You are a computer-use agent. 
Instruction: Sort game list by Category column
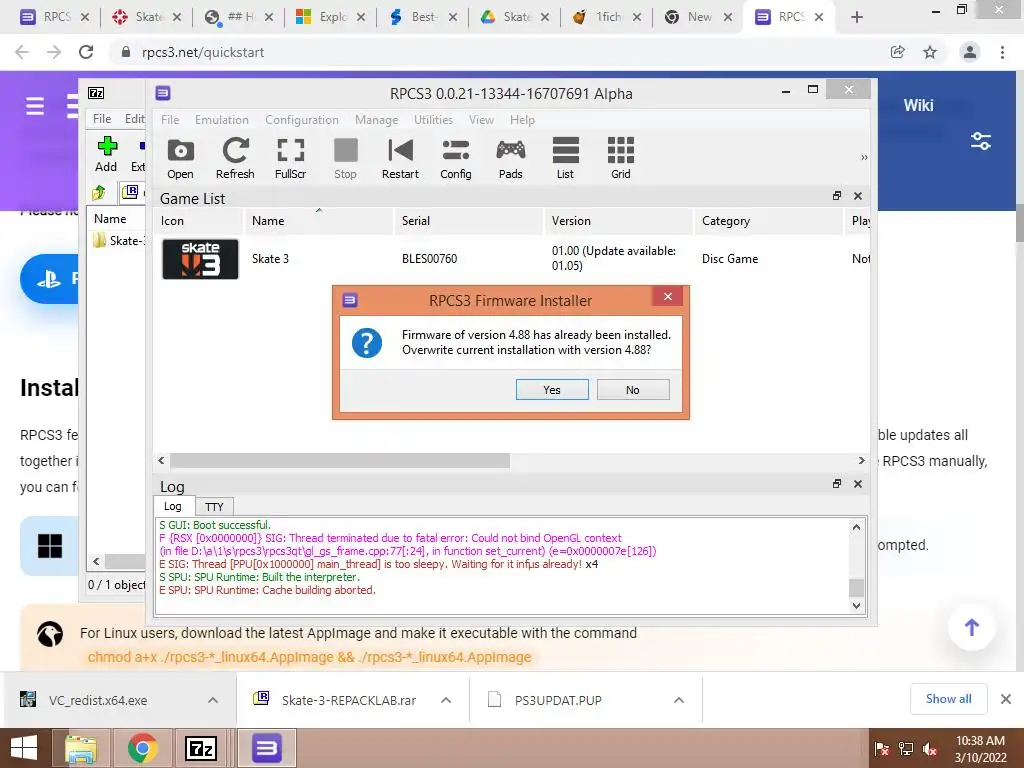click(768, 221)
